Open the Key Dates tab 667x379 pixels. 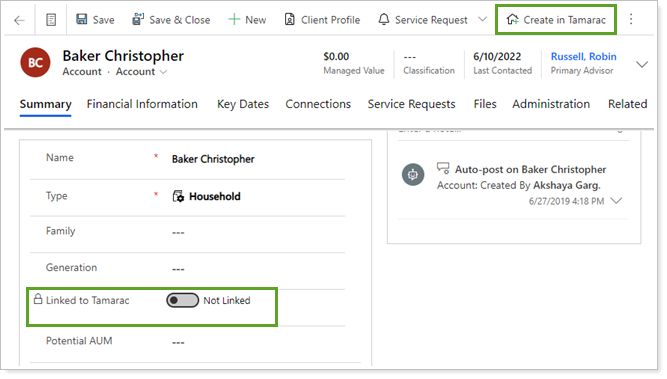tap(243, 104)
